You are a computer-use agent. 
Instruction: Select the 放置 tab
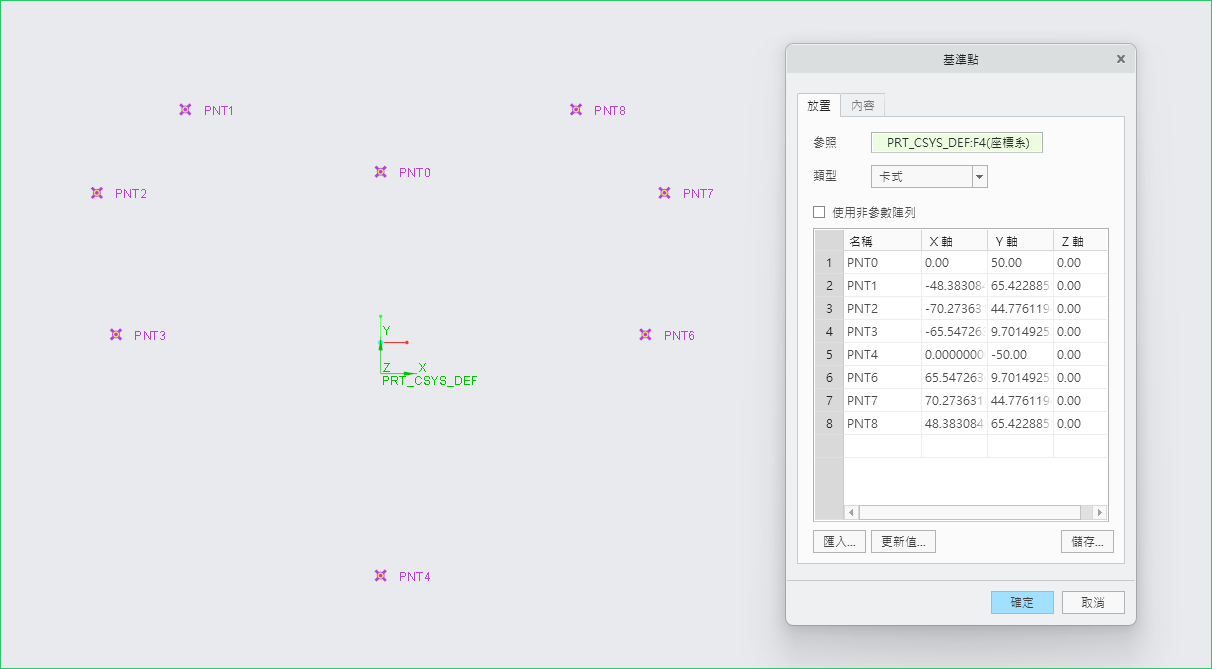(x=818, y=105)
